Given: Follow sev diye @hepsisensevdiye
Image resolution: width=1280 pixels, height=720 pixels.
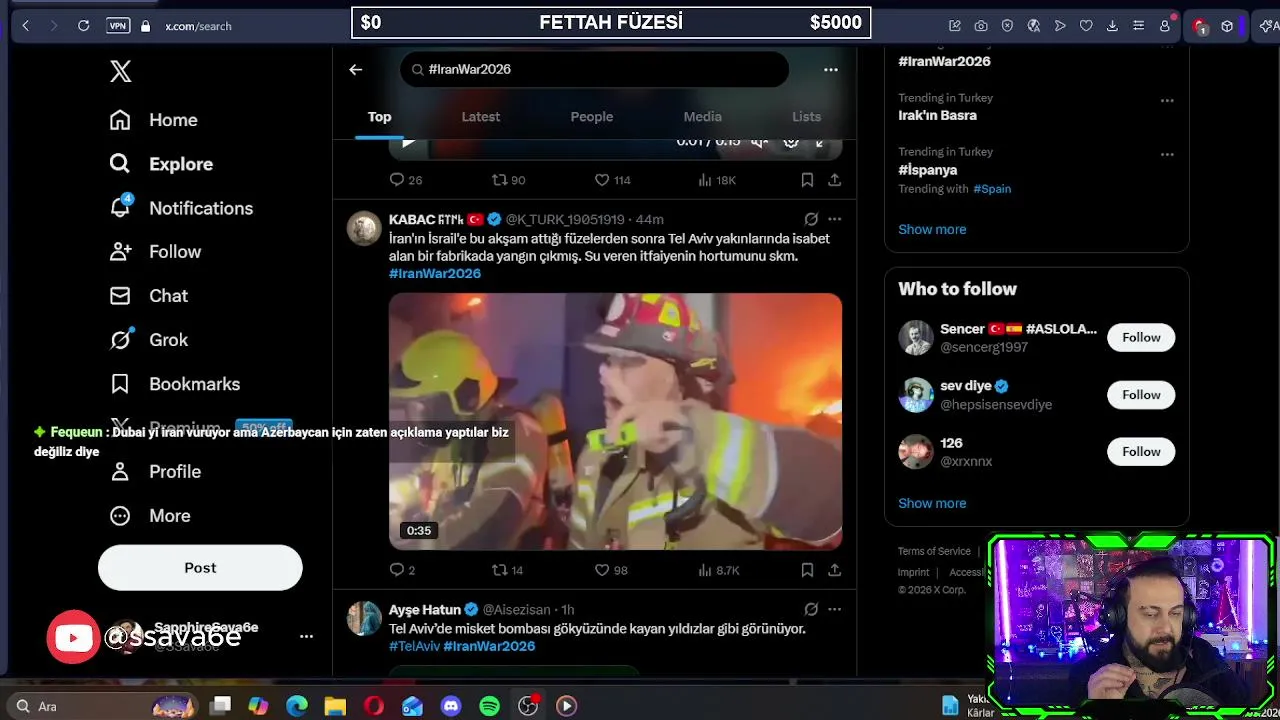Looking at the screenshot, I should [1141, 395].
